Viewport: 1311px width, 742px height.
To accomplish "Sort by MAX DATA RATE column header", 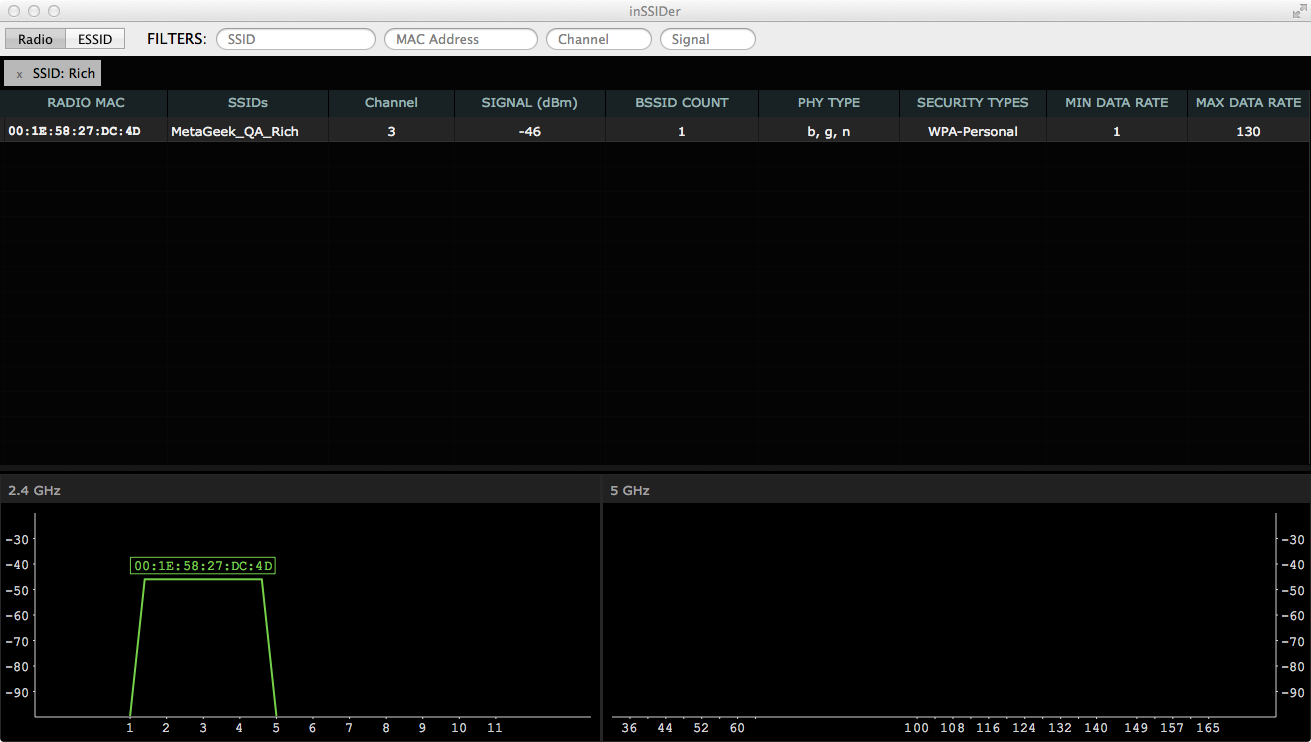I will (x=1248, y=102).
